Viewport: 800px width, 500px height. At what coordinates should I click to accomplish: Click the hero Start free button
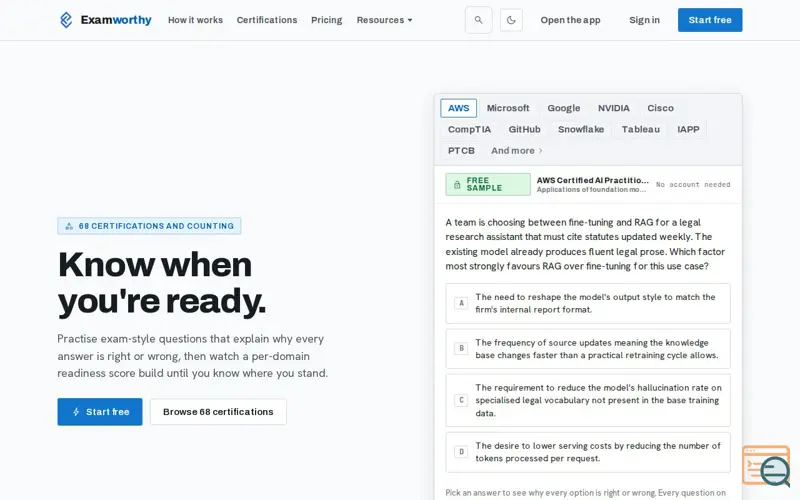click(x=100, y=412)
